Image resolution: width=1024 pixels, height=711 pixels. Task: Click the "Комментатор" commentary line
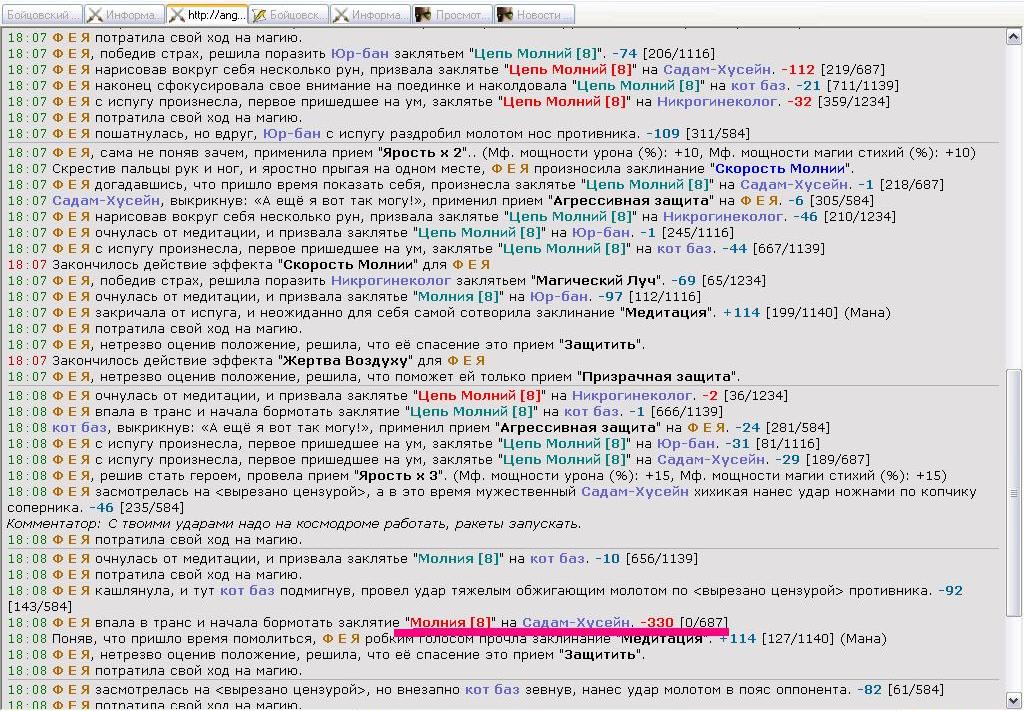click(293, 524)
